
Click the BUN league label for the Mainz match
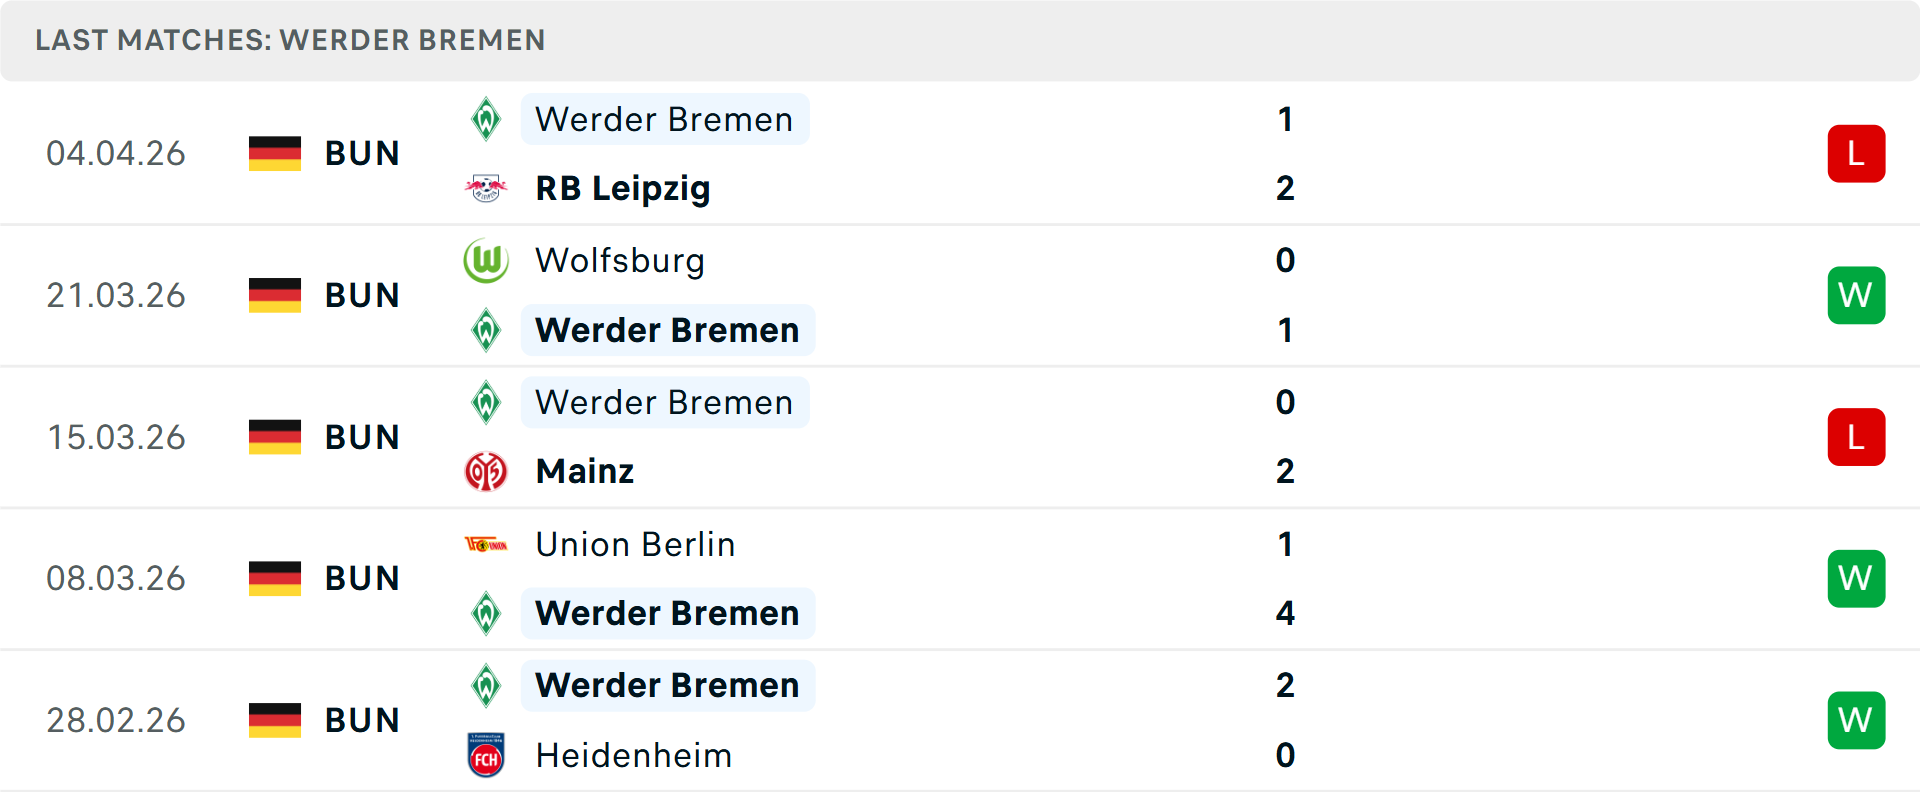tap(362, 437)
